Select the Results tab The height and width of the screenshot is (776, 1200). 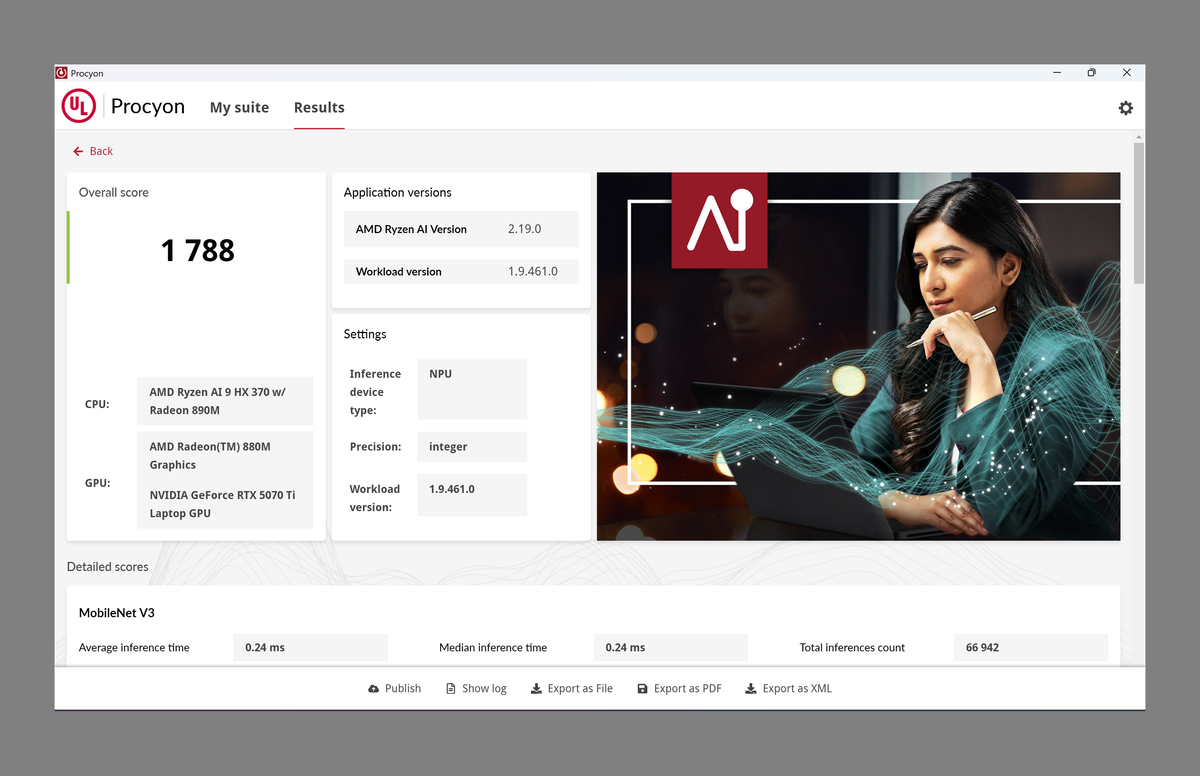pyautogui.click(x=319, y=108)
